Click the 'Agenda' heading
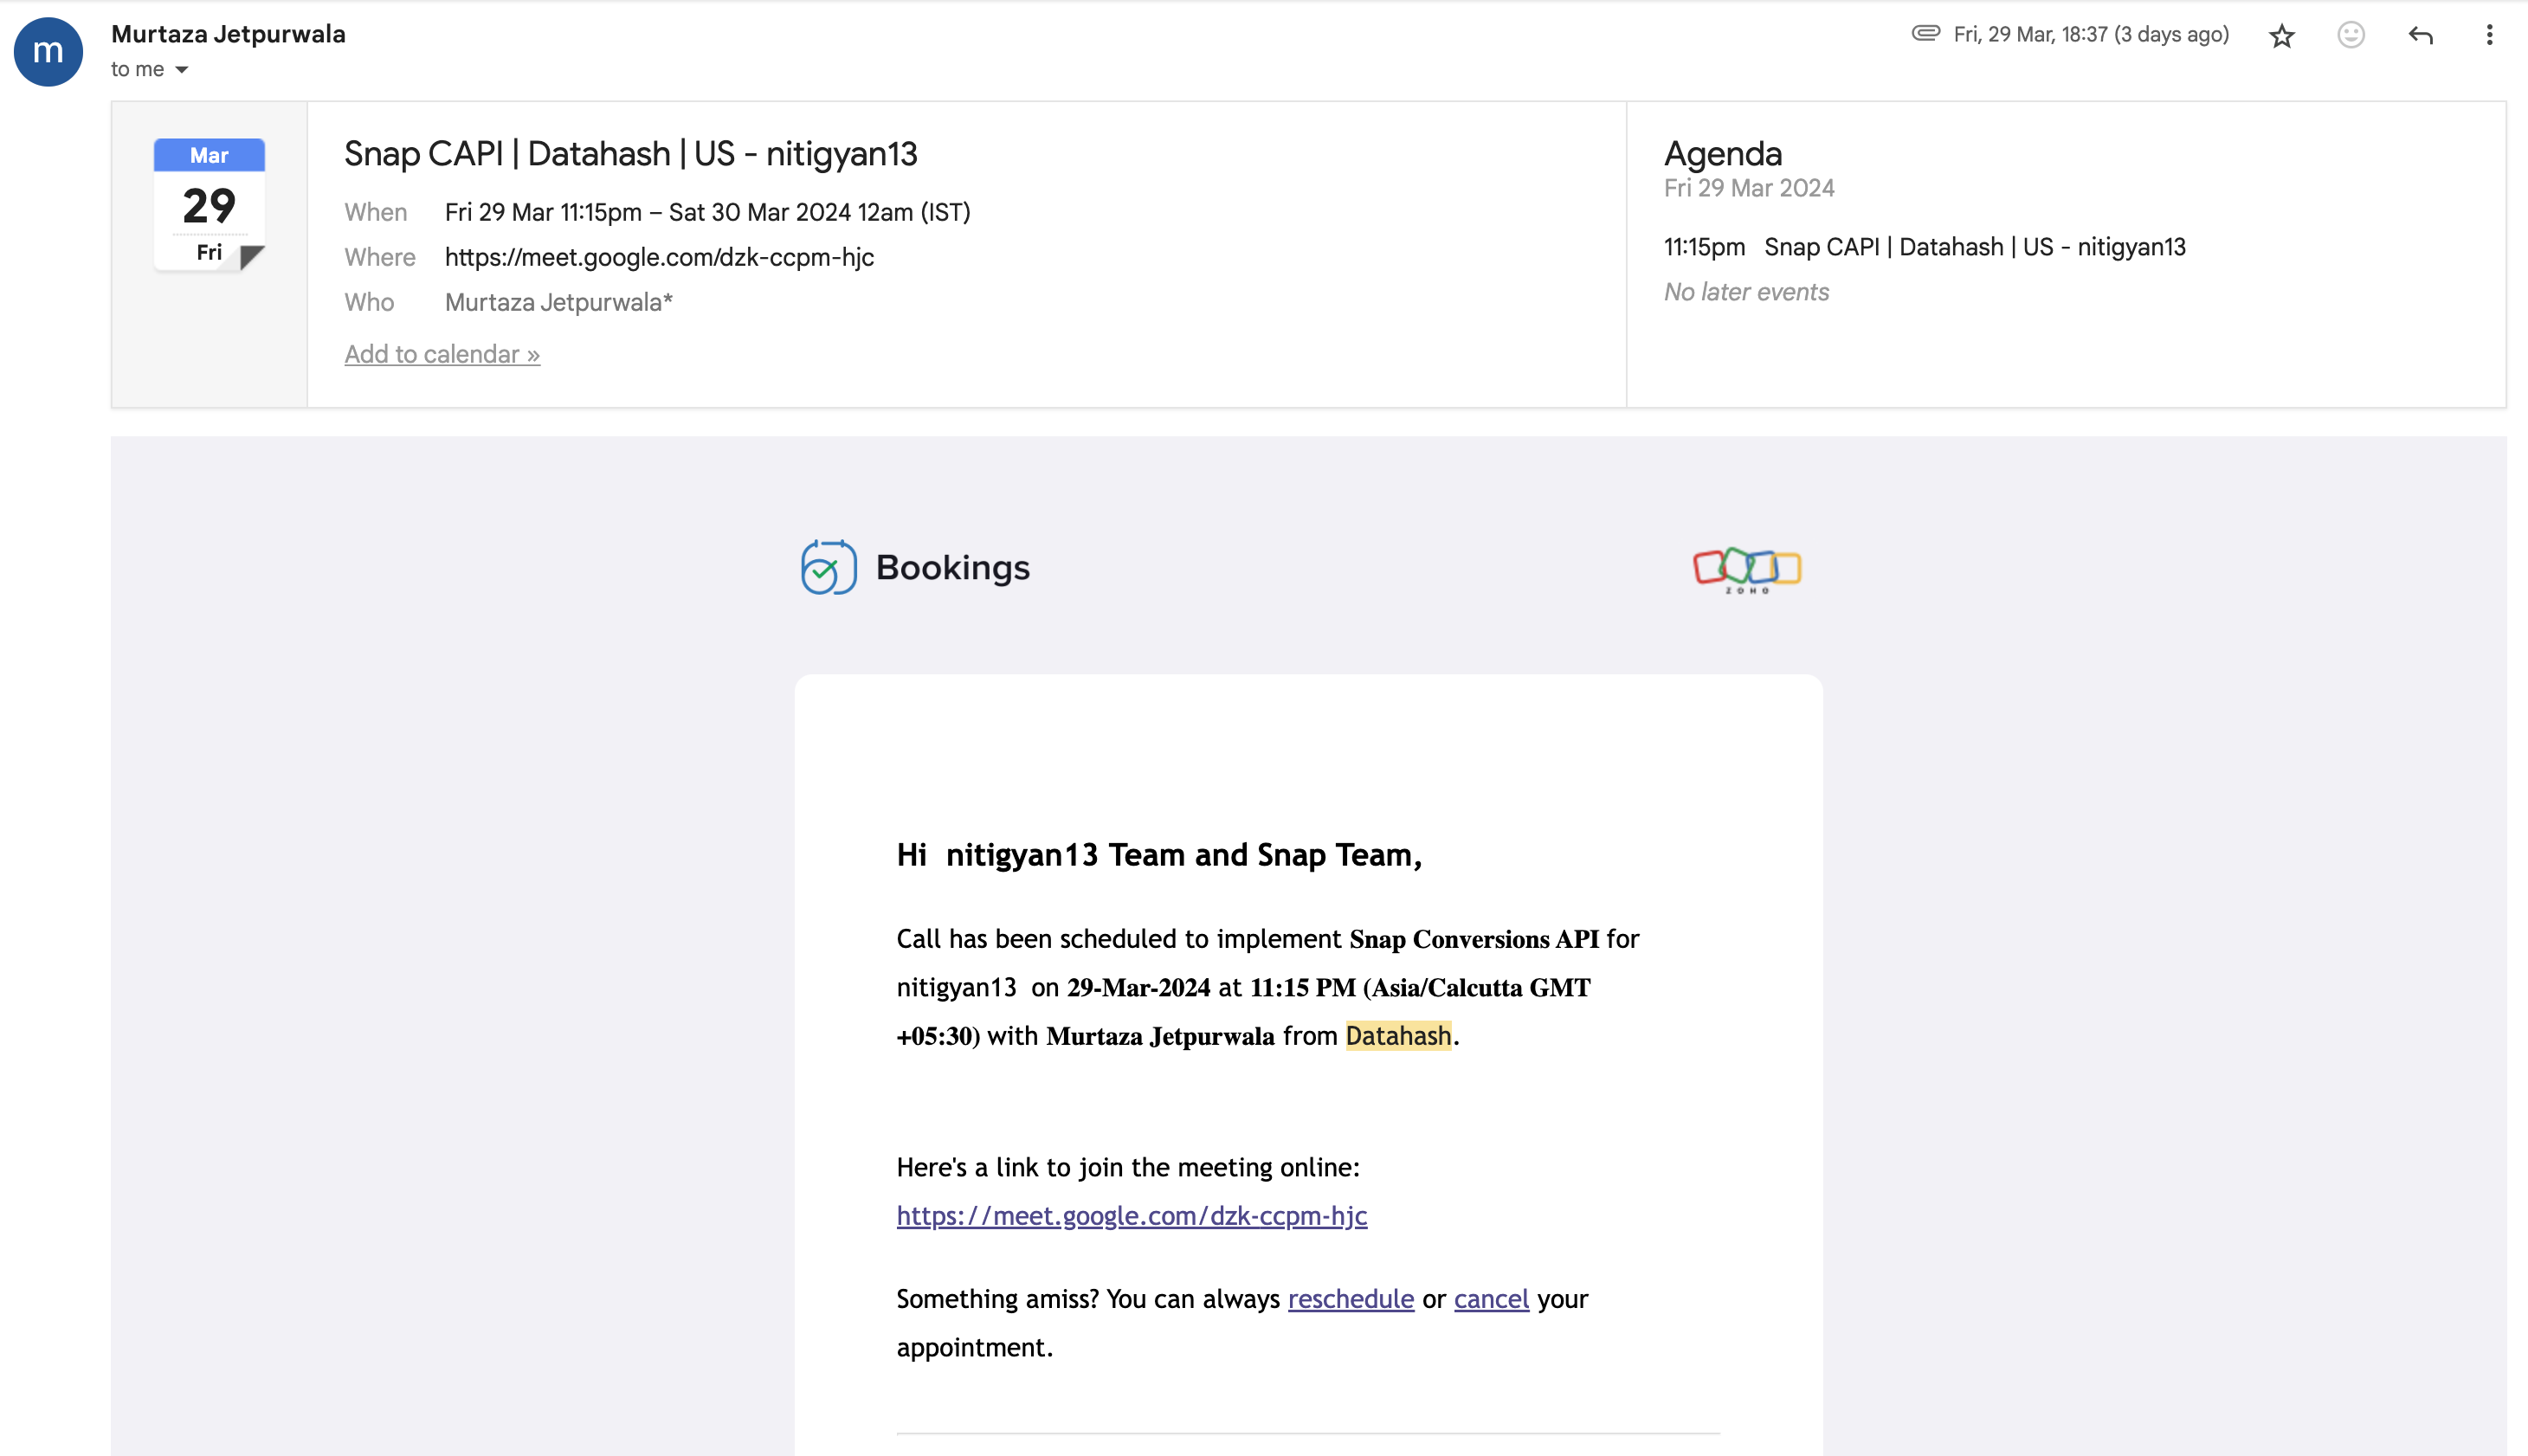 click(x=1722, y=154)
